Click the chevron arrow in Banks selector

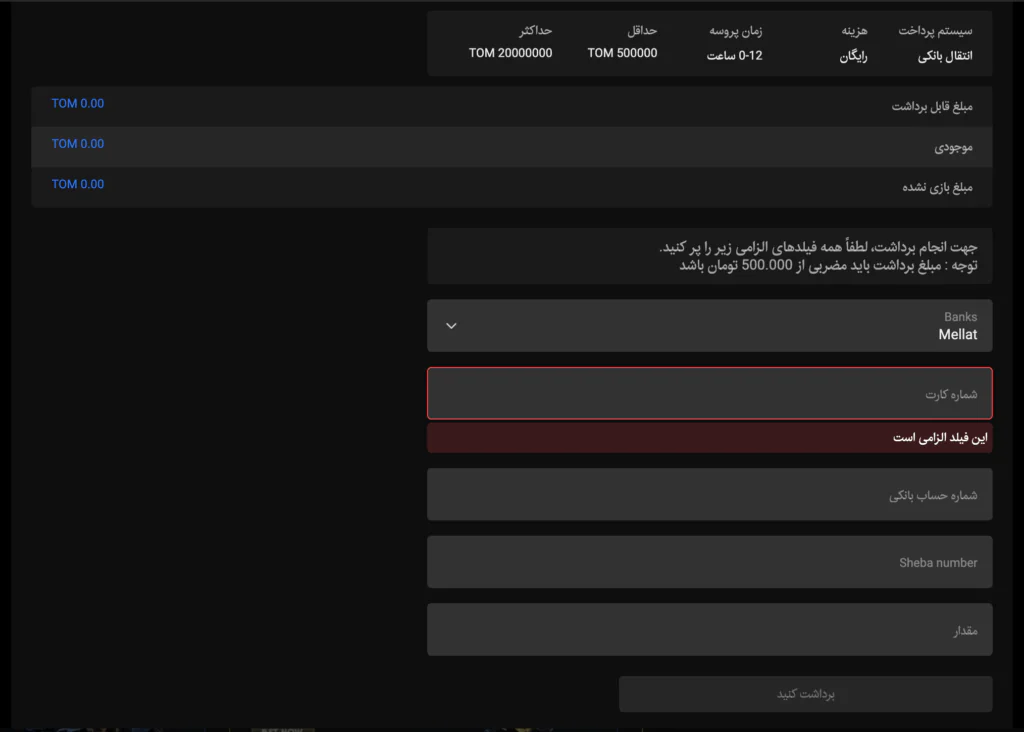[451, 326]
